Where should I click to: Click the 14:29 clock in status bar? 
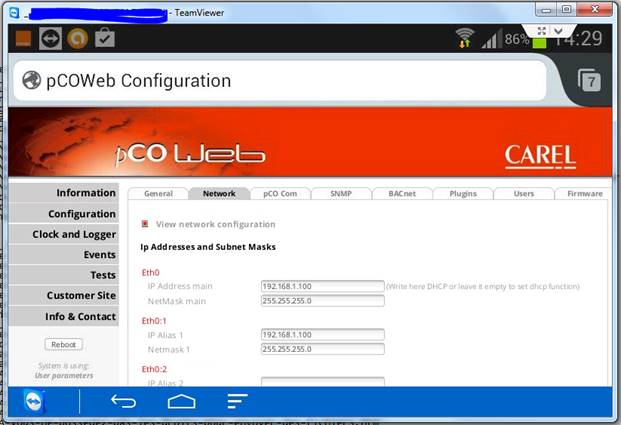coord(579,39)
